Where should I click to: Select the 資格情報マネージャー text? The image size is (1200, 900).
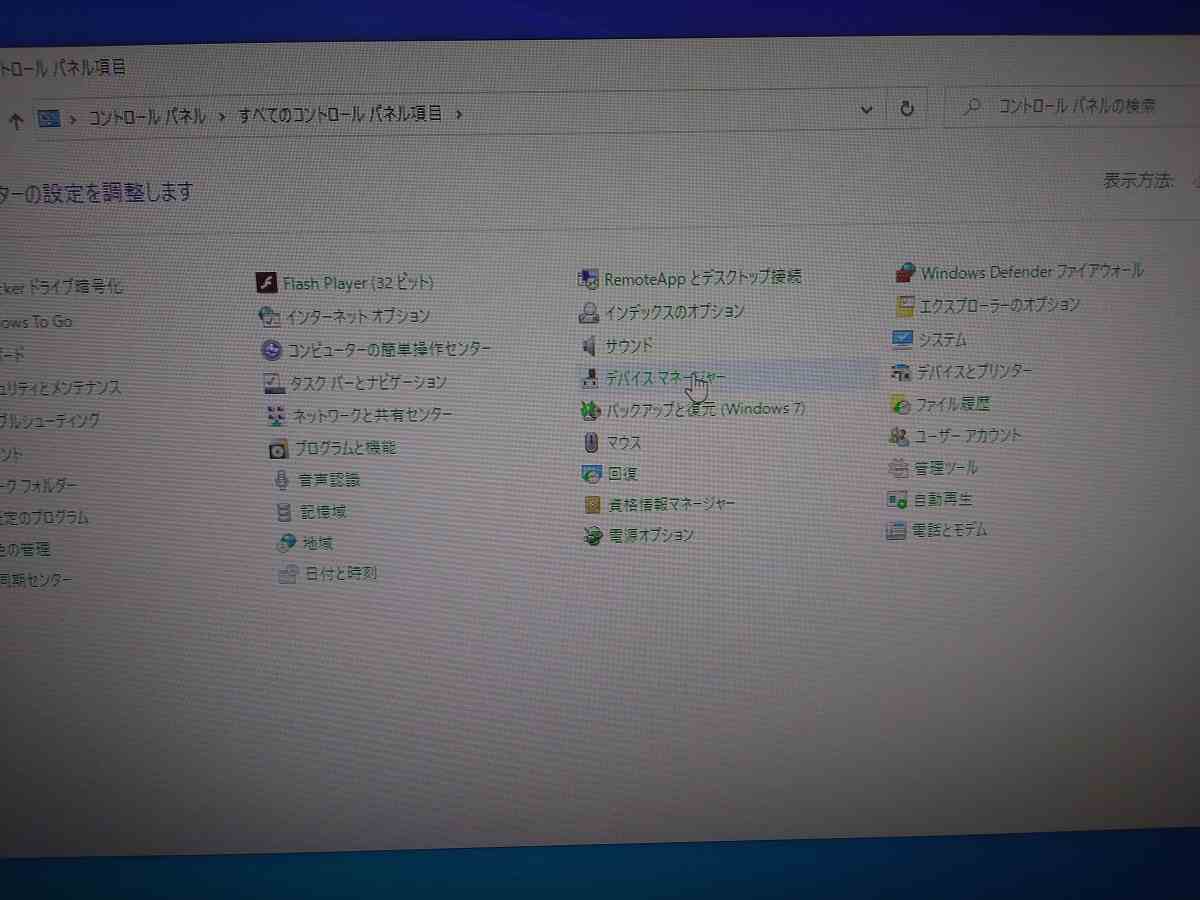pyautogui.click(x=671, y=503)
